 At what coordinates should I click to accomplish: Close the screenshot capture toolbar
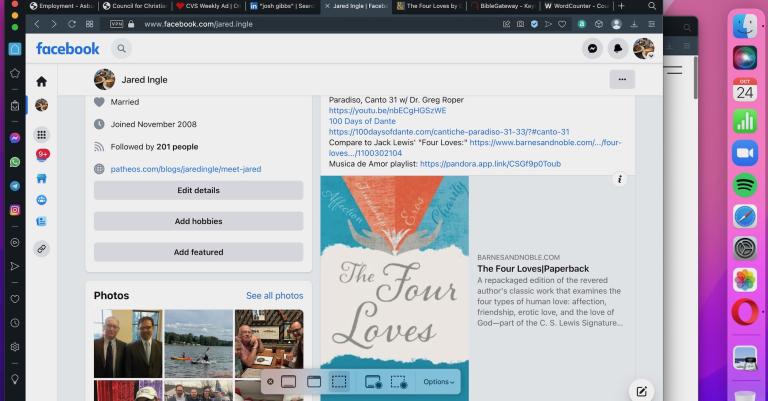tap(270, 382)
